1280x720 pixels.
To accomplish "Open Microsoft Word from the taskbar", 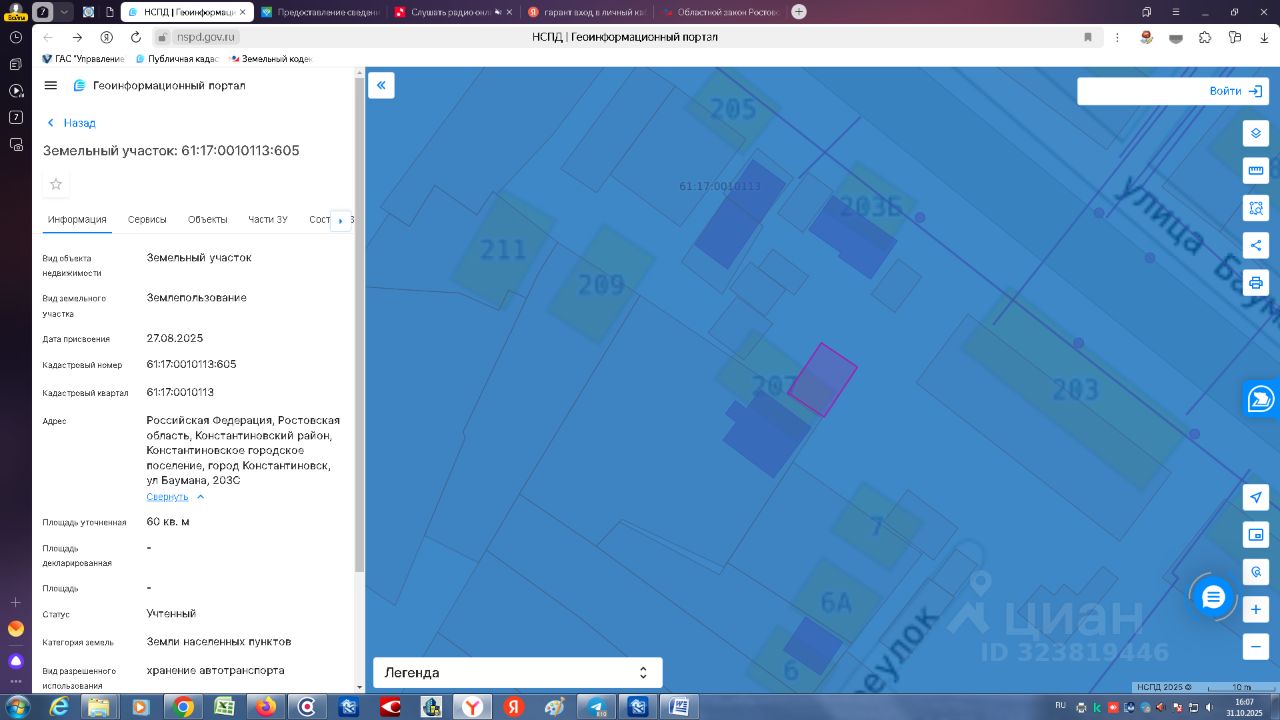I will pyautogui.click(x=679, y=707).
